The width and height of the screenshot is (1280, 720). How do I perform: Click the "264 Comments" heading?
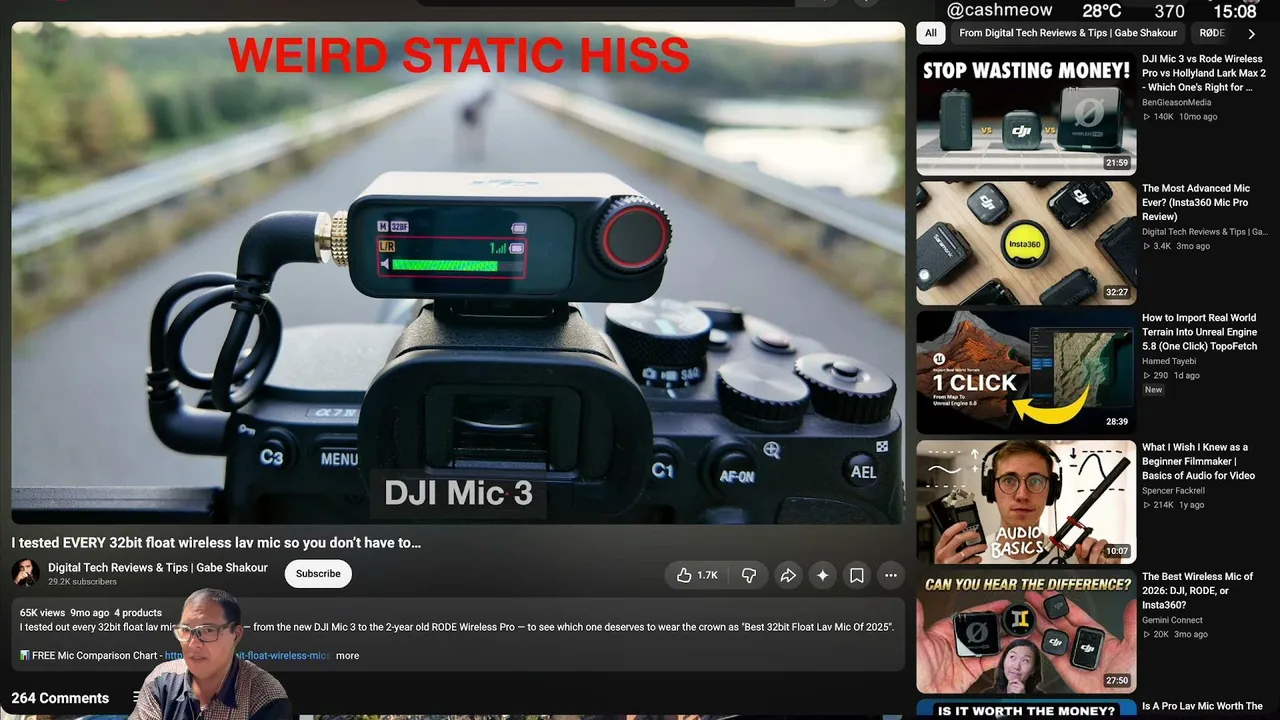pos(60,698)
